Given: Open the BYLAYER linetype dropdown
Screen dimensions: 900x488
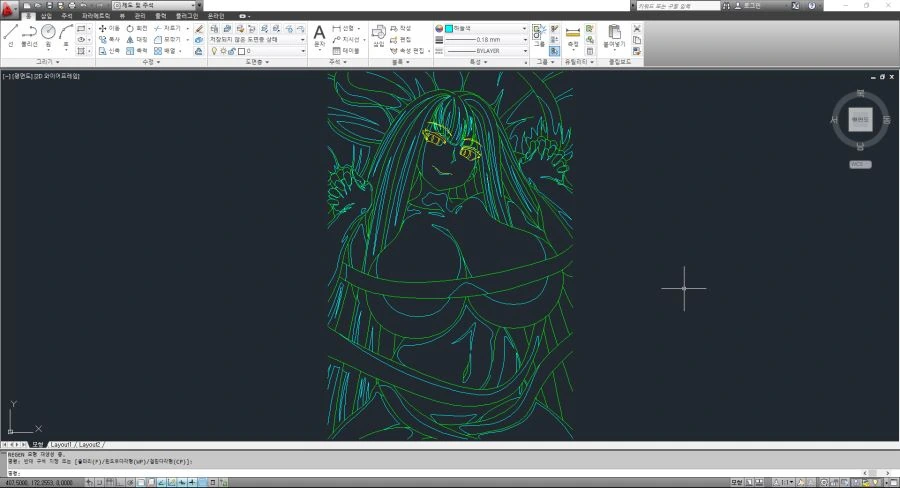Looking at the screenshot, I should tap(486, 51).
